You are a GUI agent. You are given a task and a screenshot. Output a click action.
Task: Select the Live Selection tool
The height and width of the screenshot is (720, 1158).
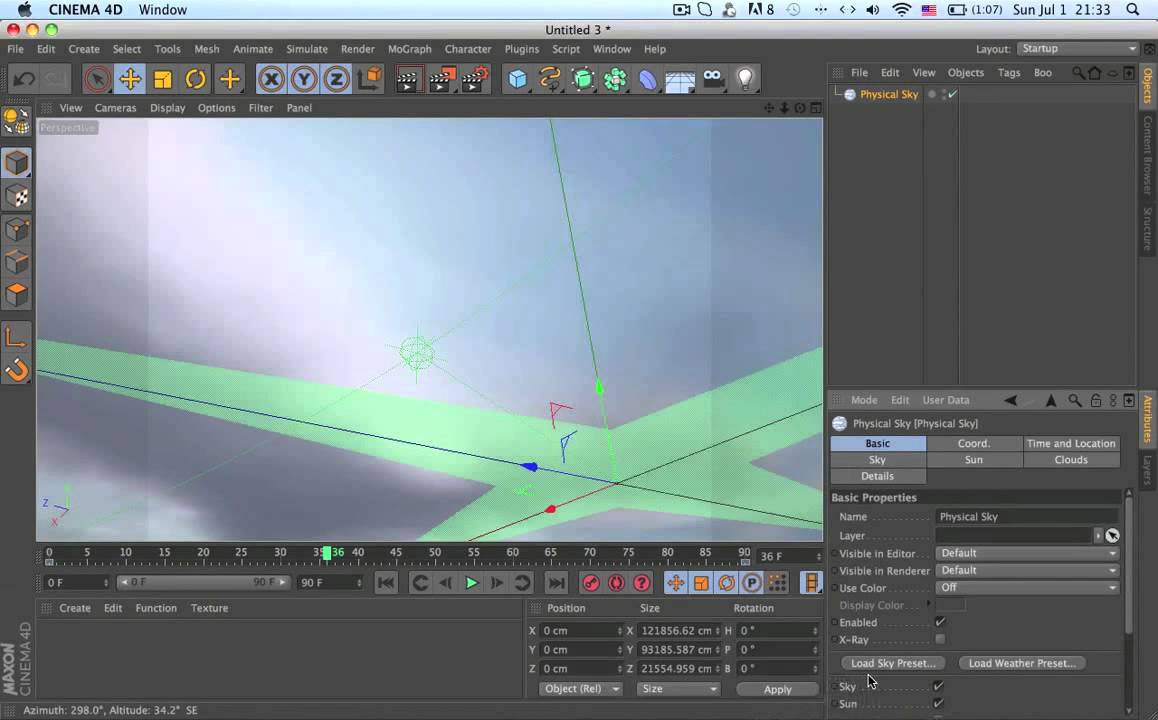coord(97,79)
